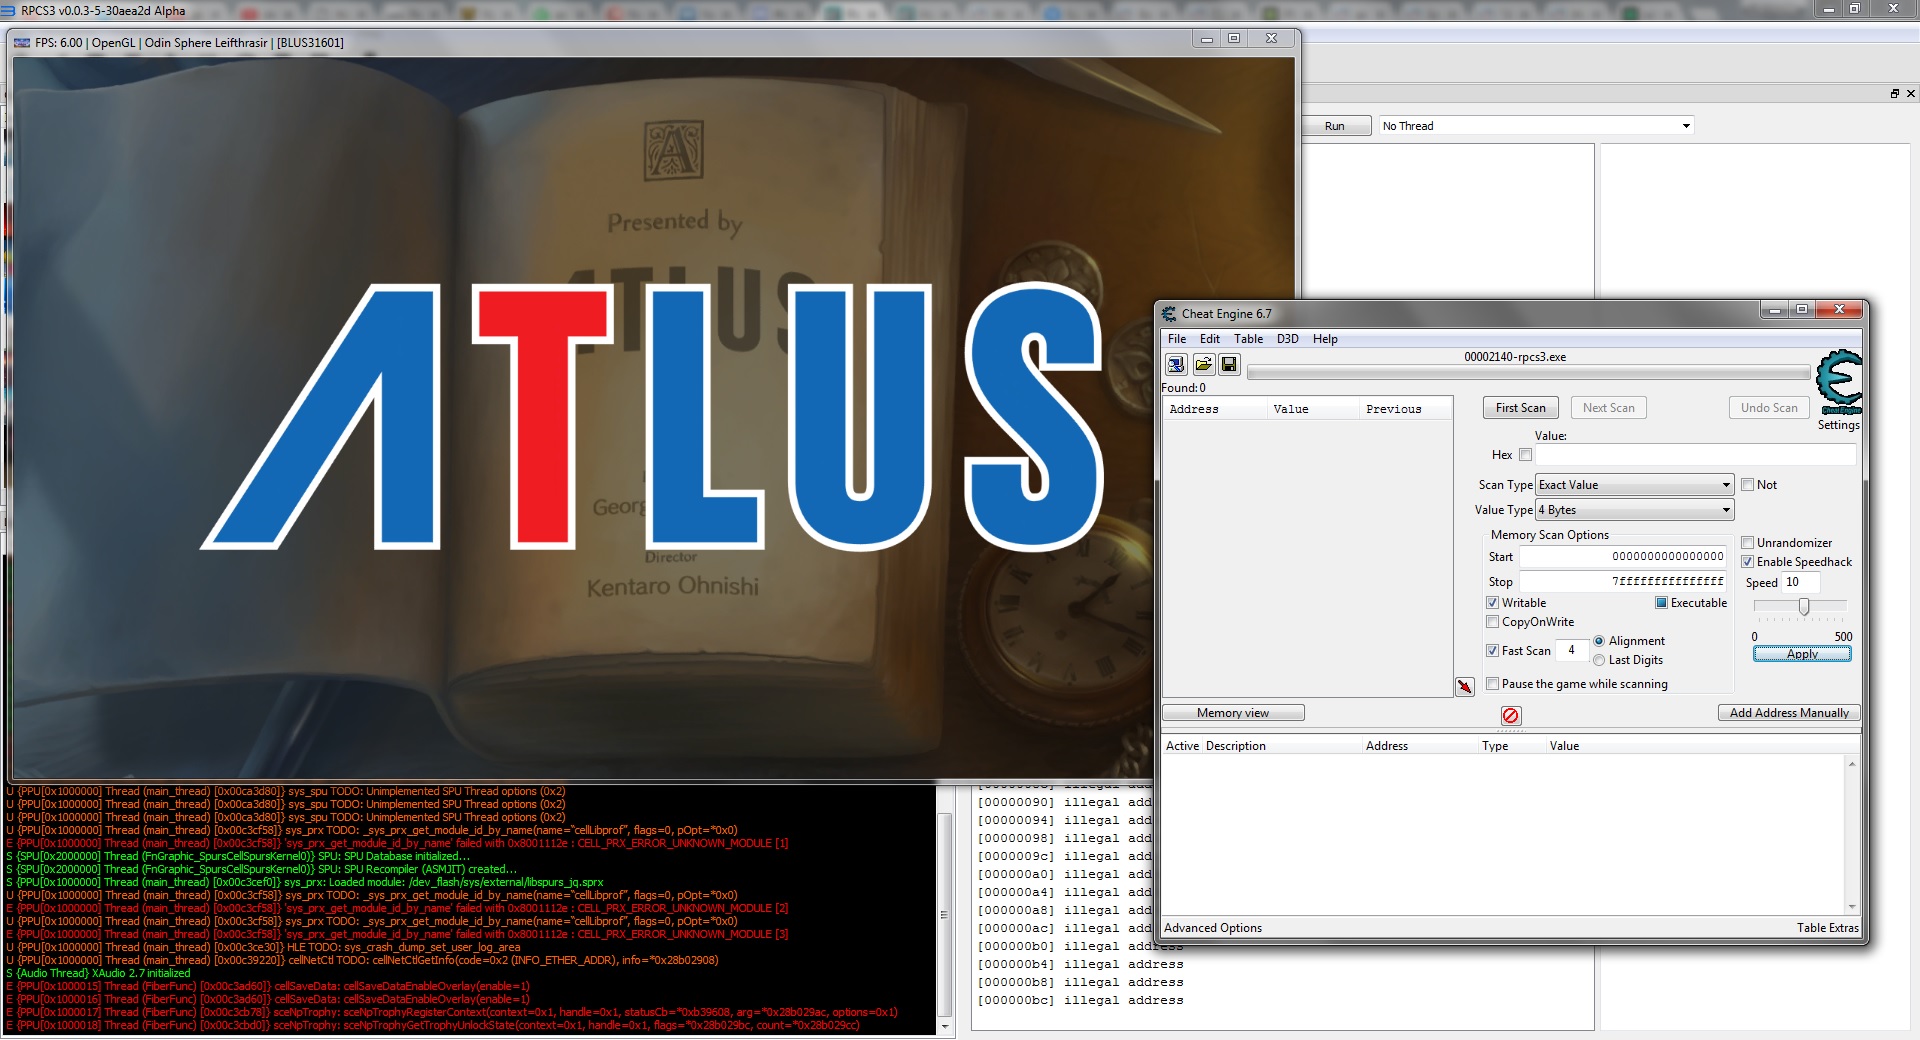The width and height of the screenshot is (1920, 1040).
Task: Toggle the Not checkbox
Action: (x=1748, y=485)
